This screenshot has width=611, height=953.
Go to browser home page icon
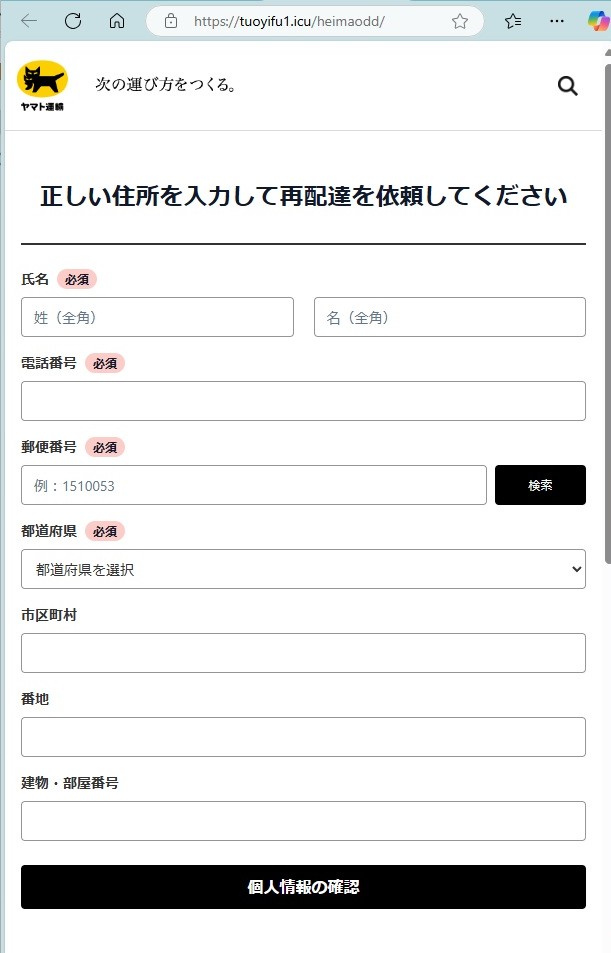(x=117, y=21)
